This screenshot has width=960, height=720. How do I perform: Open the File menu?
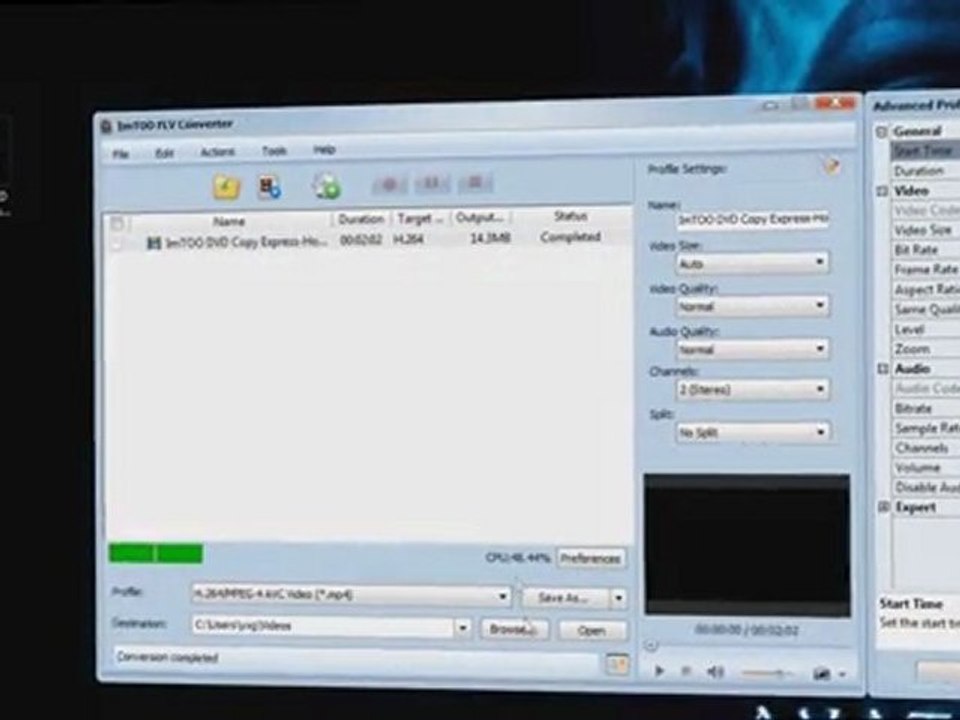click(x=121, y=154)
